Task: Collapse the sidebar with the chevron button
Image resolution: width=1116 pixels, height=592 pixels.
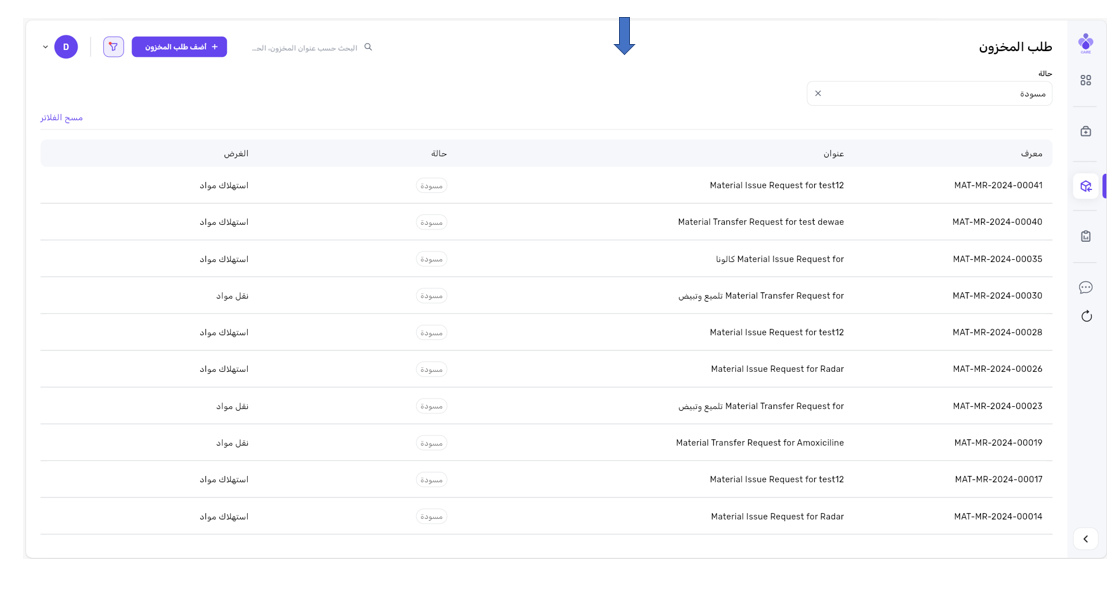Action: [x=1085, y=539]
